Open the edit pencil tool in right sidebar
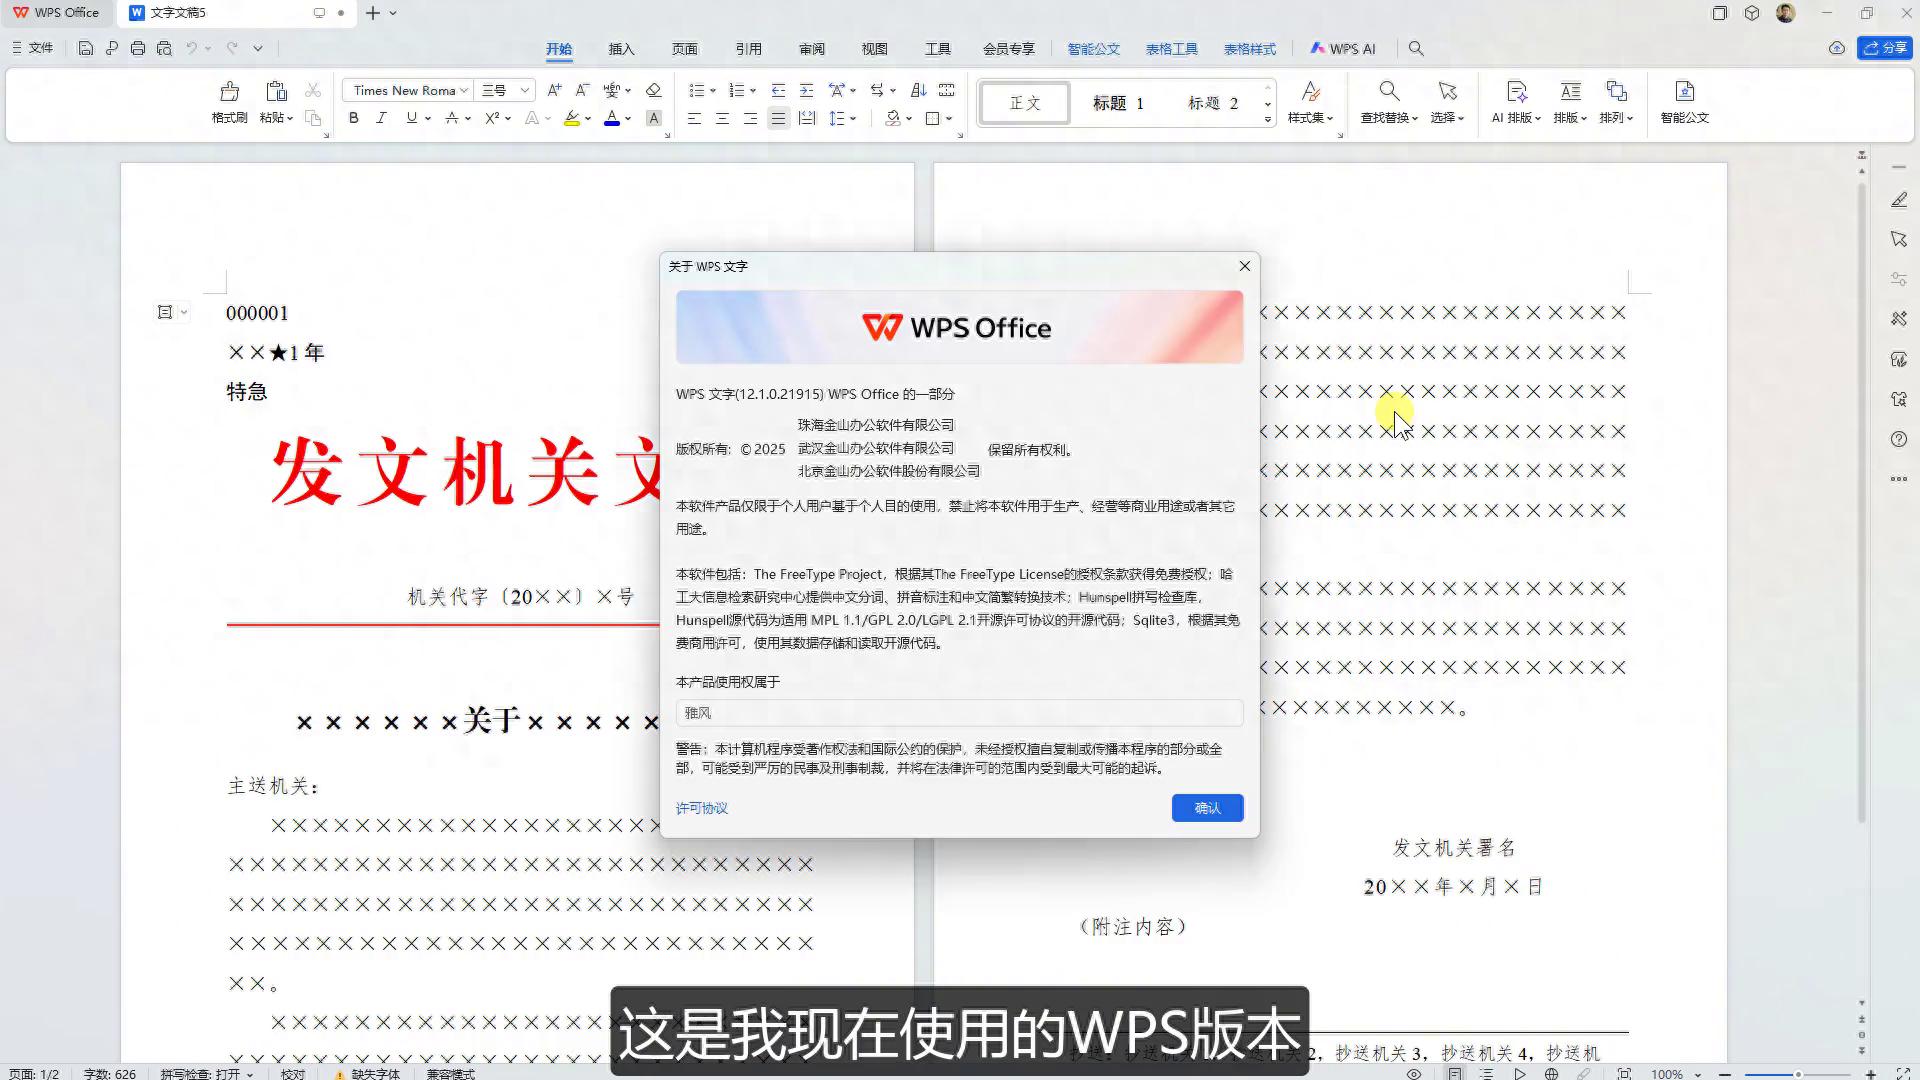Image resolution: width=1920 pixels, height=1080 pixels. coord(1899,200)
